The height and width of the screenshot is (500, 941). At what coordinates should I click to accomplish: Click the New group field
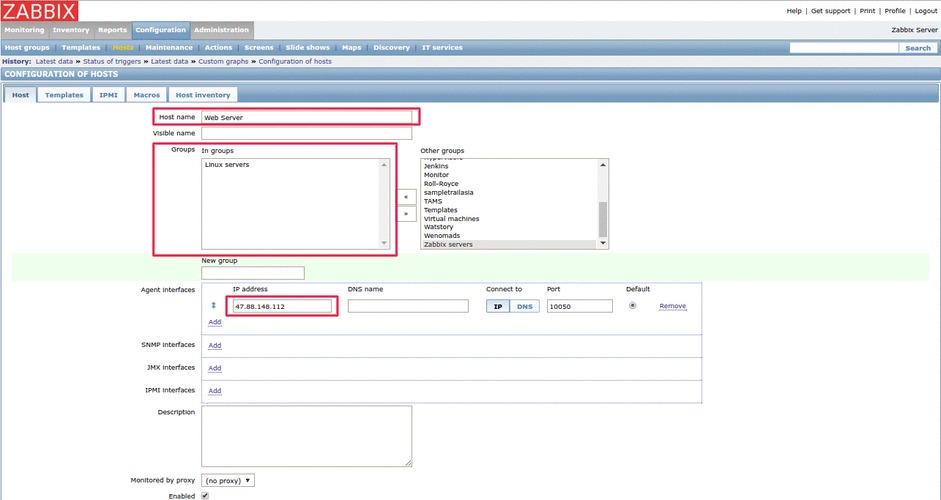coord(253,273)
